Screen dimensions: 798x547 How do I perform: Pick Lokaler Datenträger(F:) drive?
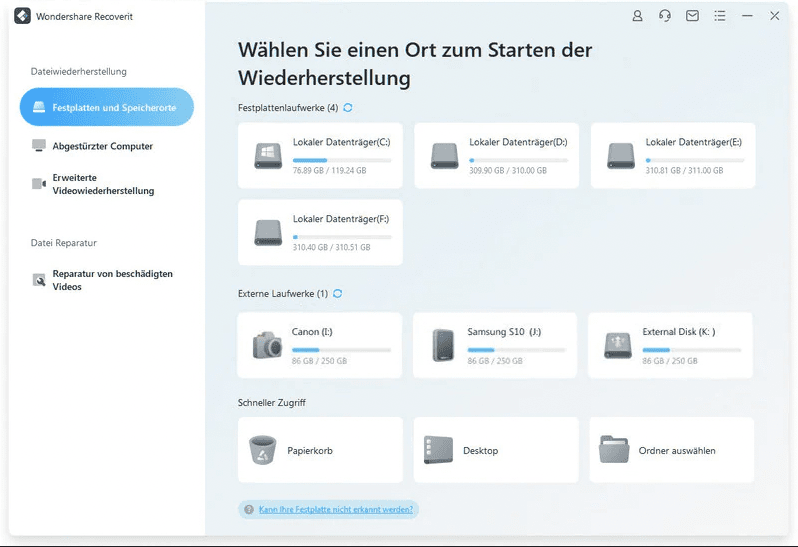[320, 232]
